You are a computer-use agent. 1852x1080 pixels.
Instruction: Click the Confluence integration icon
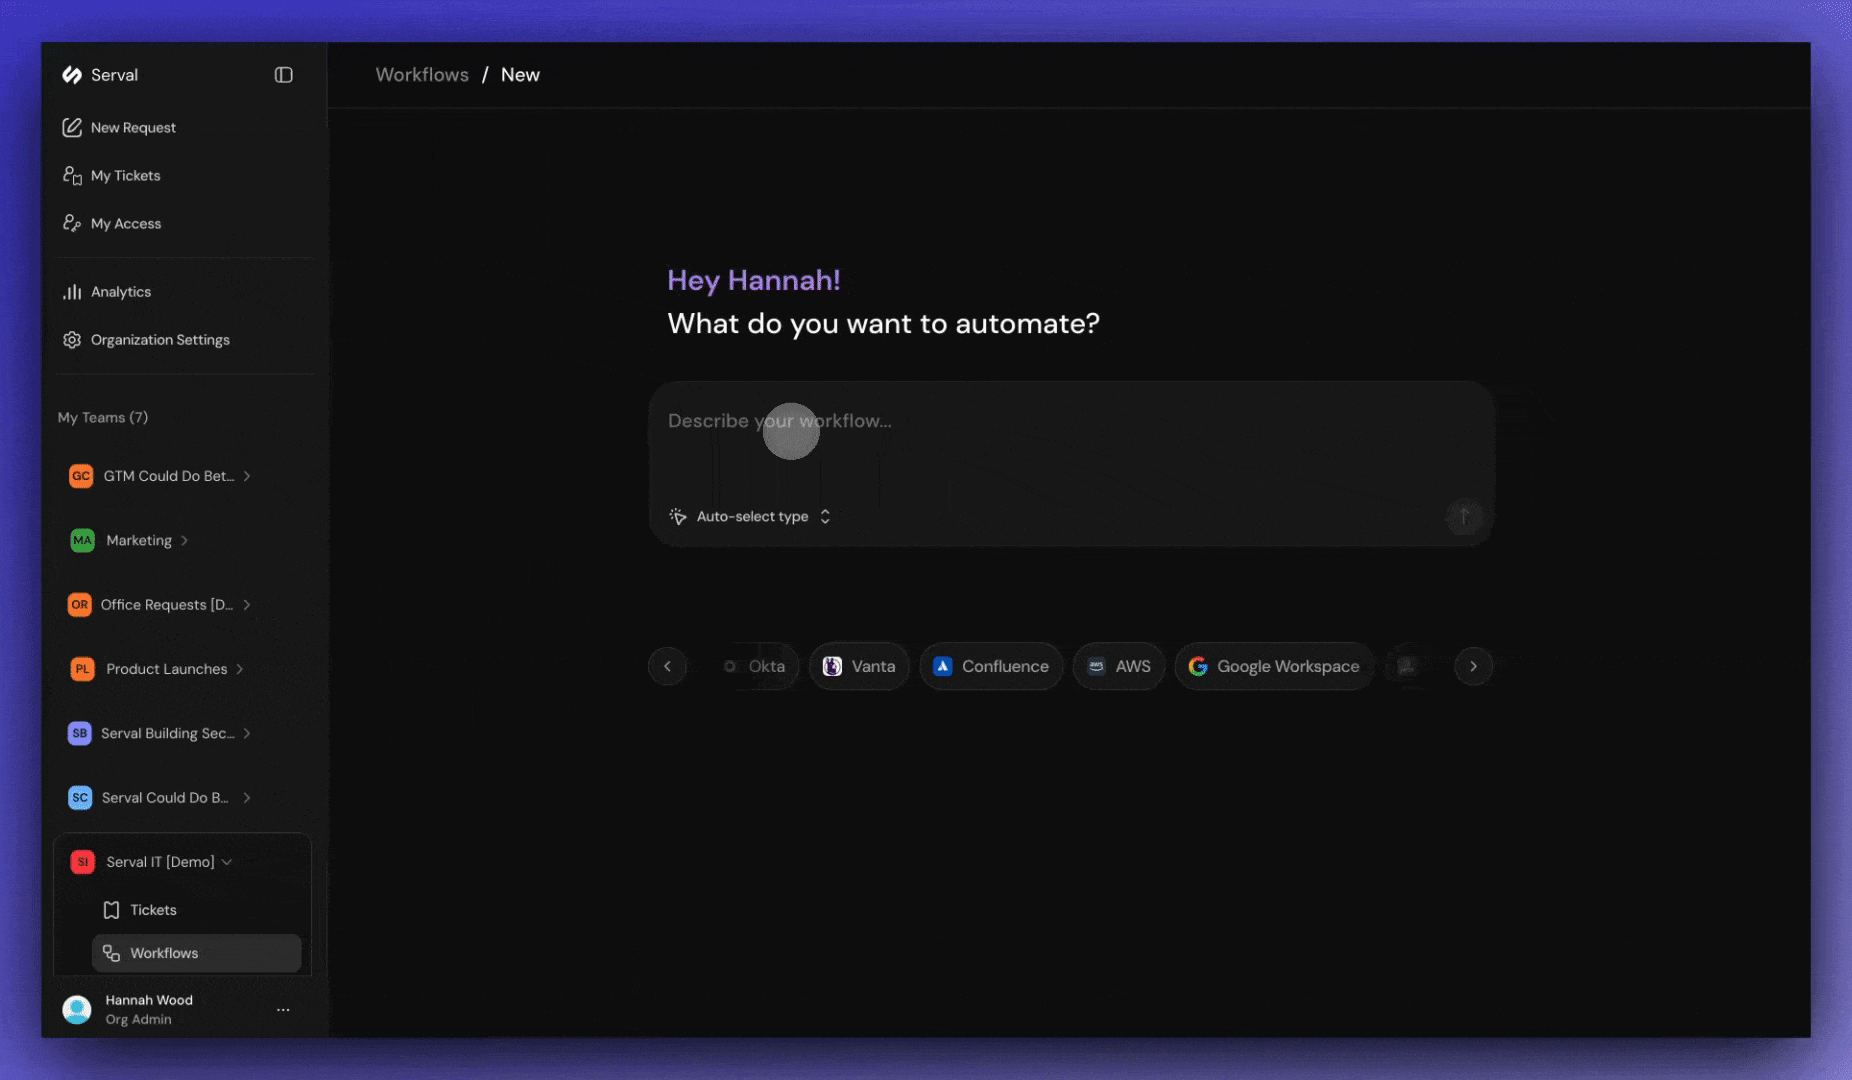tap(942, 666)
